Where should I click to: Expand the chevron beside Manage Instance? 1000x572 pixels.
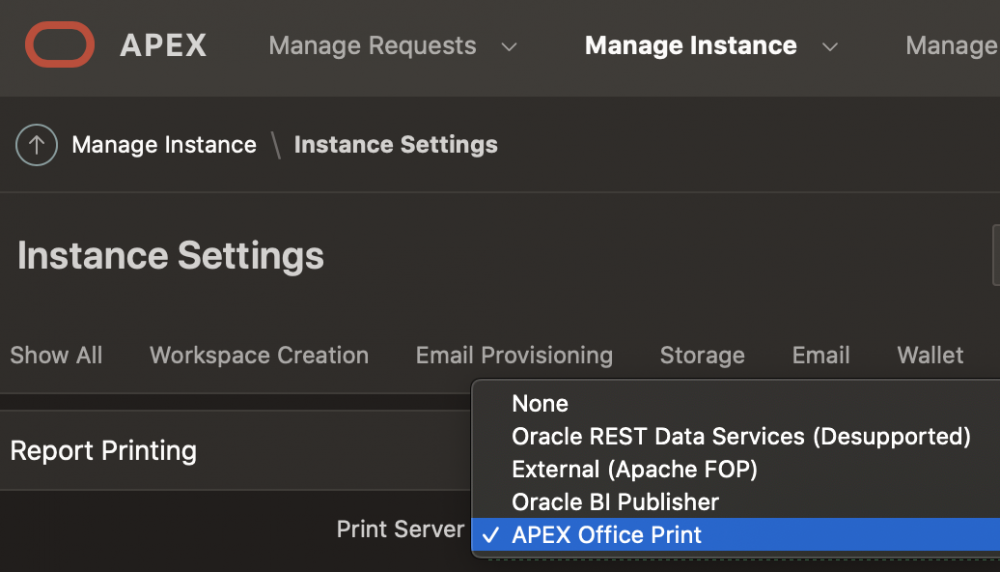(x=829, y=47)
